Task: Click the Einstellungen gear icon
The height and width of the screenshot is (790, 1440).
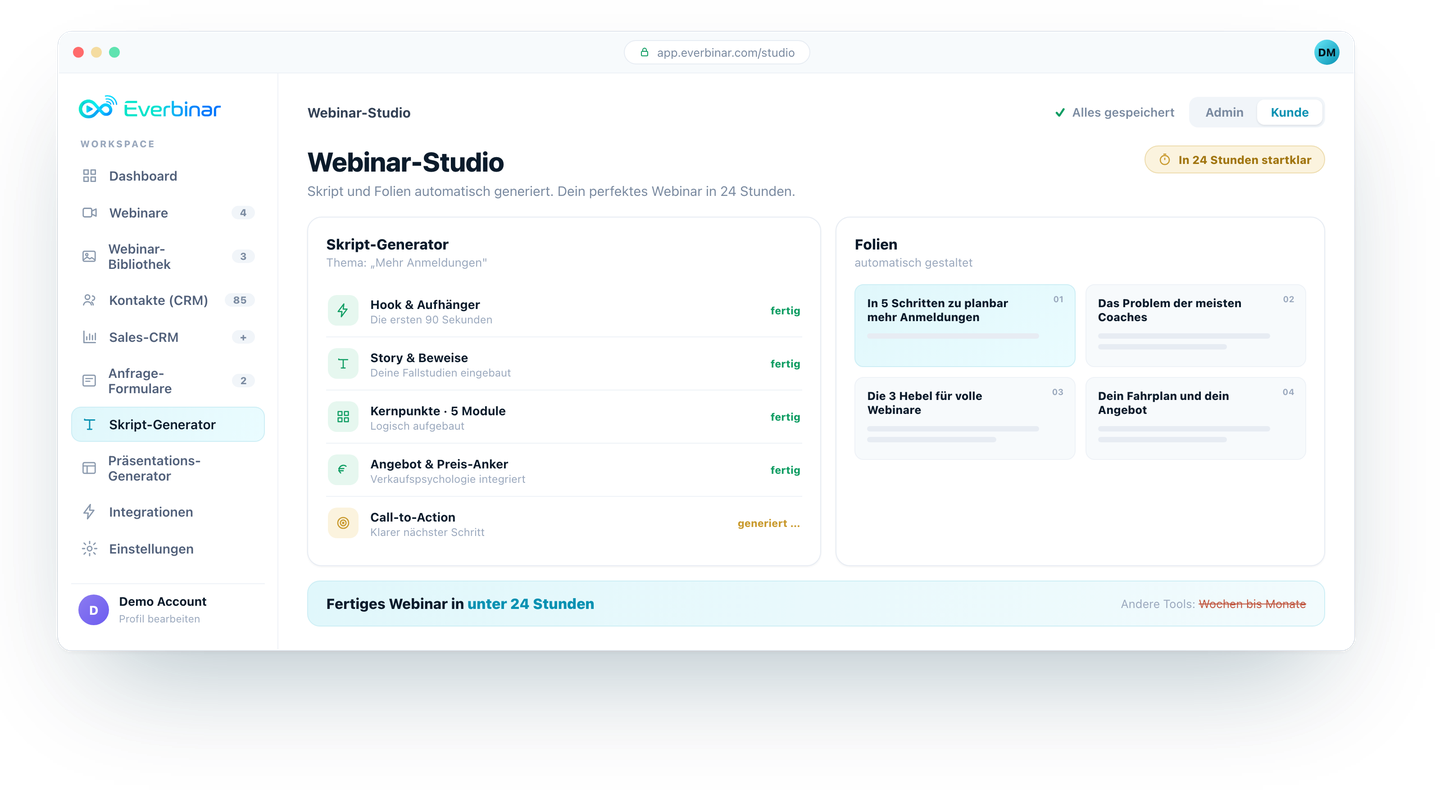Action: 89,549
